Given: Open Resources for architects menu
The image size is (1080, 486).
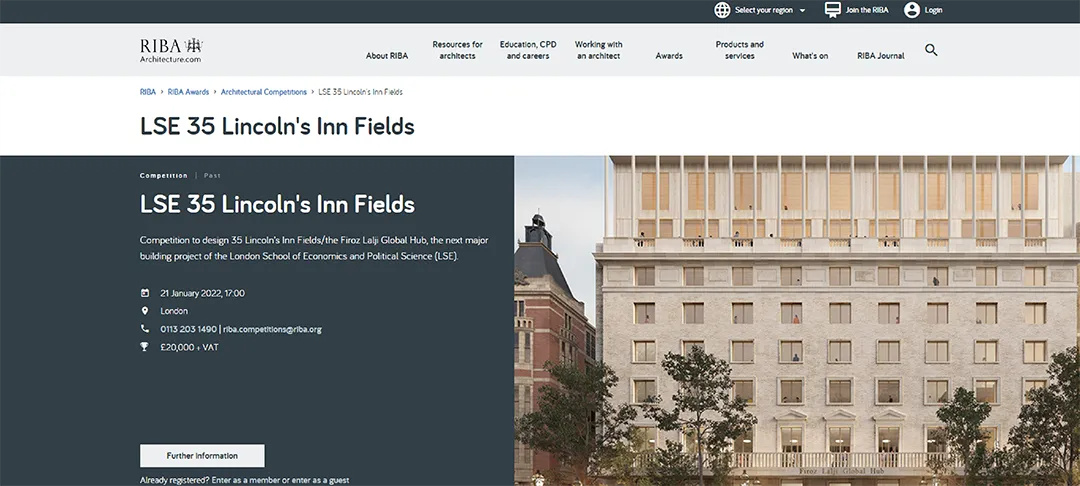Looking at the screenshot, I should pos(457,50).
